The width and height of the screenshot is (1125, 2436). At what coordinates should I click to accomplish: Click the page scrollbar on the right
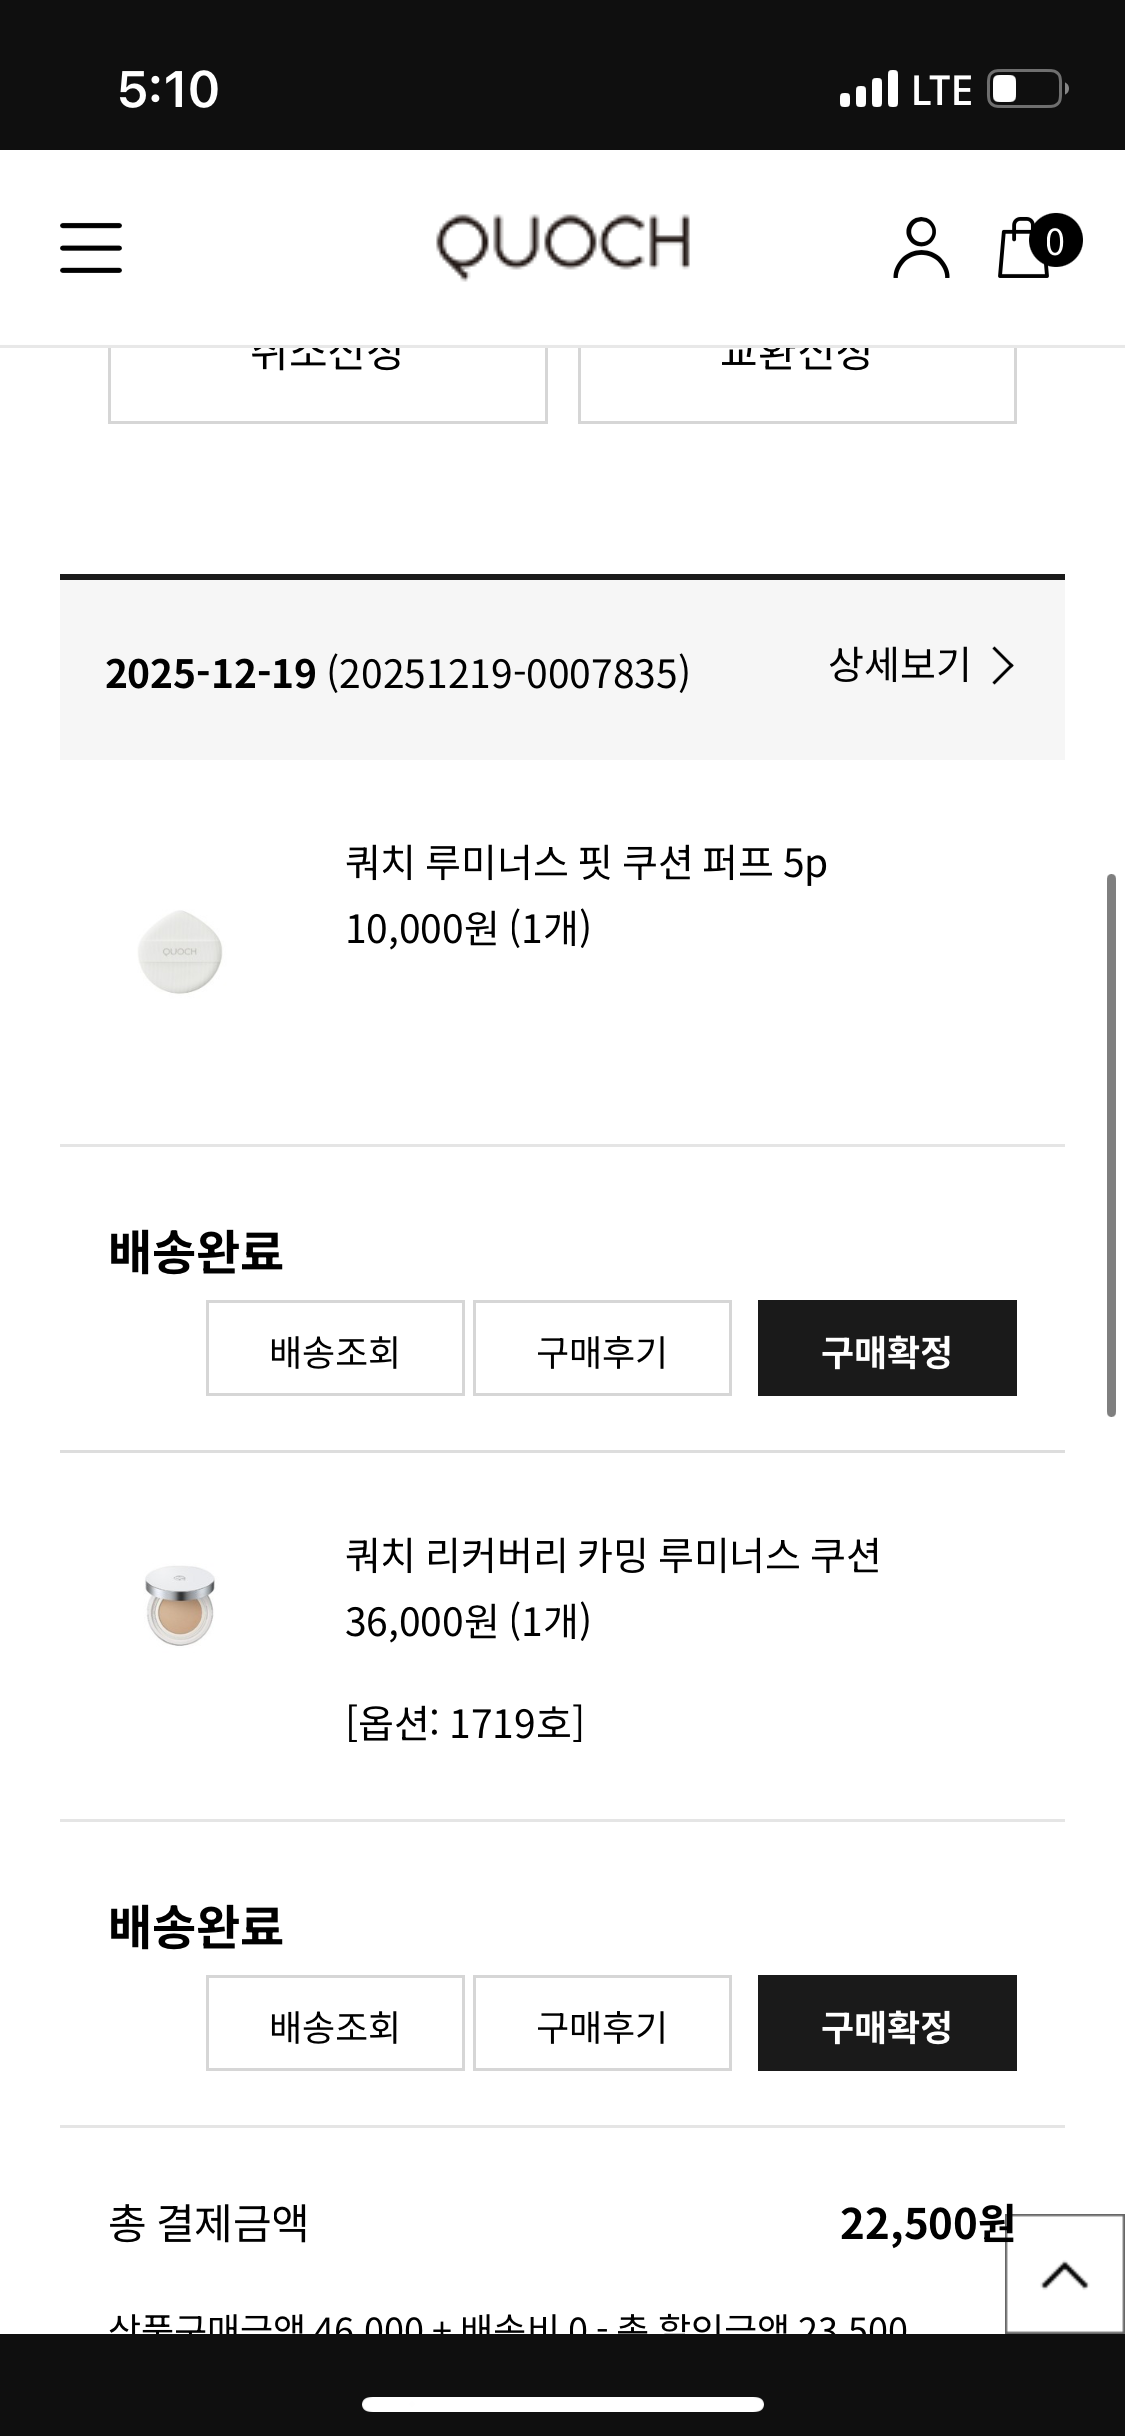click(1111, 1145)
